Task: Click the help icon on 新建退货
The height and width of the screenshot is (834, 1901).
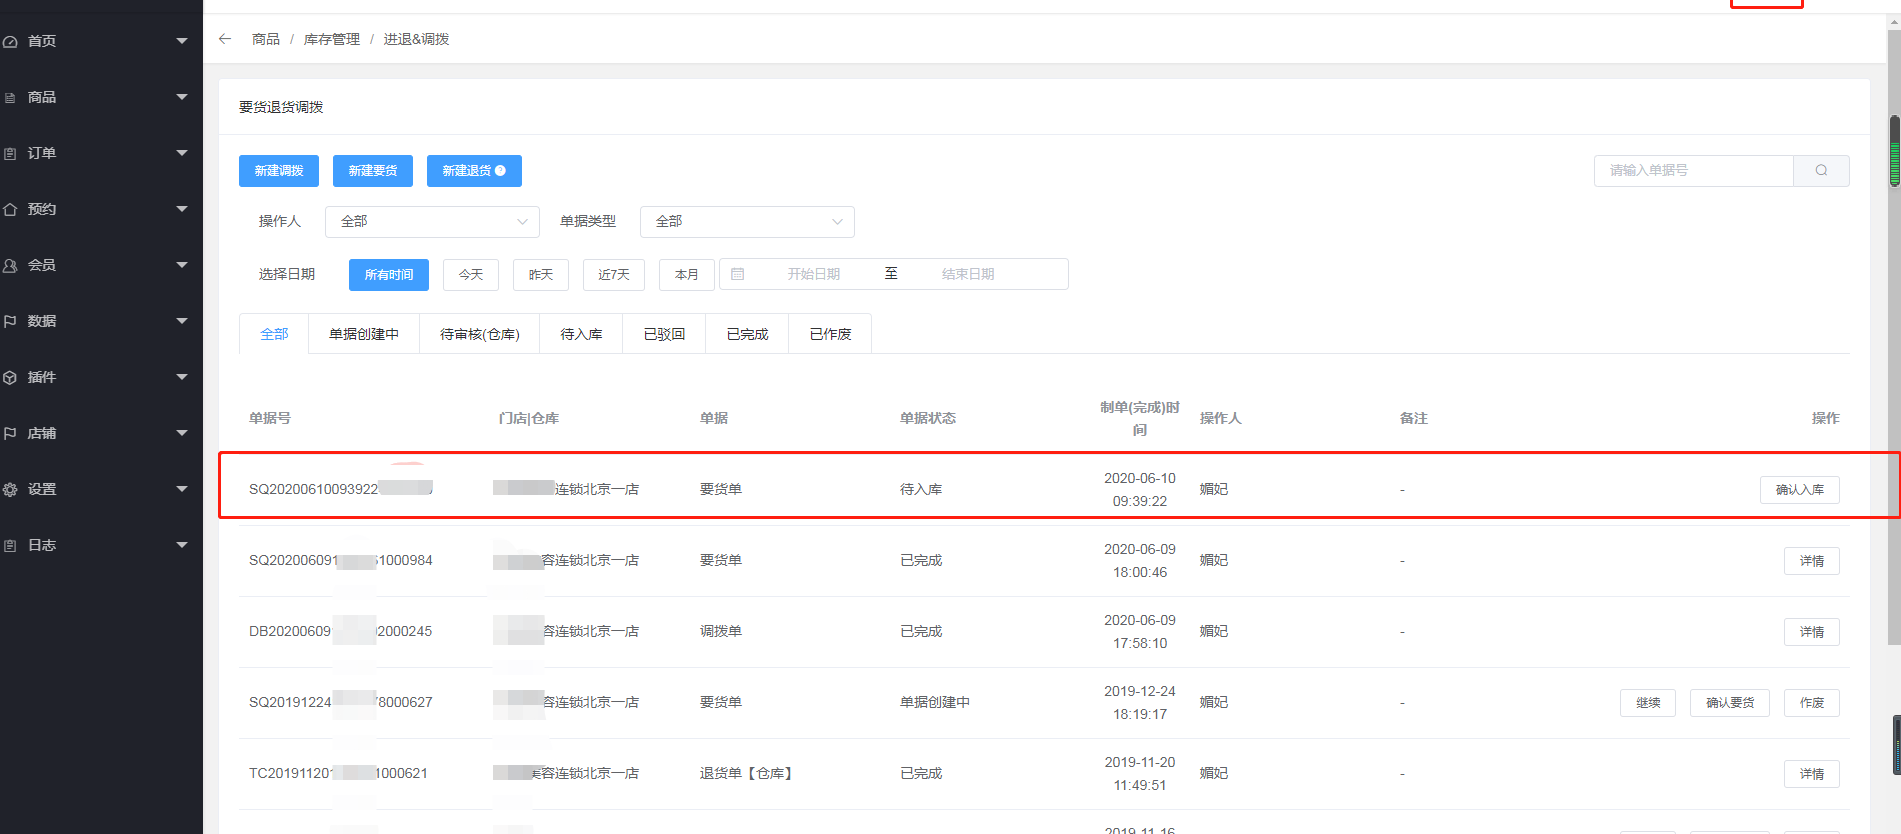Action: (500, 171)
